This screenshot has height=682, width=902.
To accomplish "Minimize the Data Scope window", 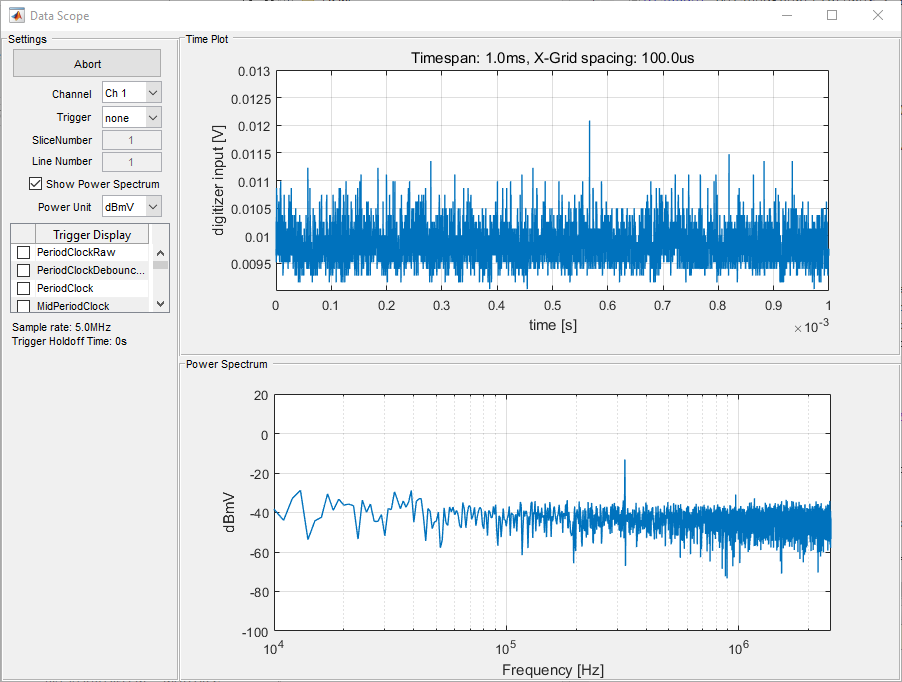I will click(x=786, y=15).
